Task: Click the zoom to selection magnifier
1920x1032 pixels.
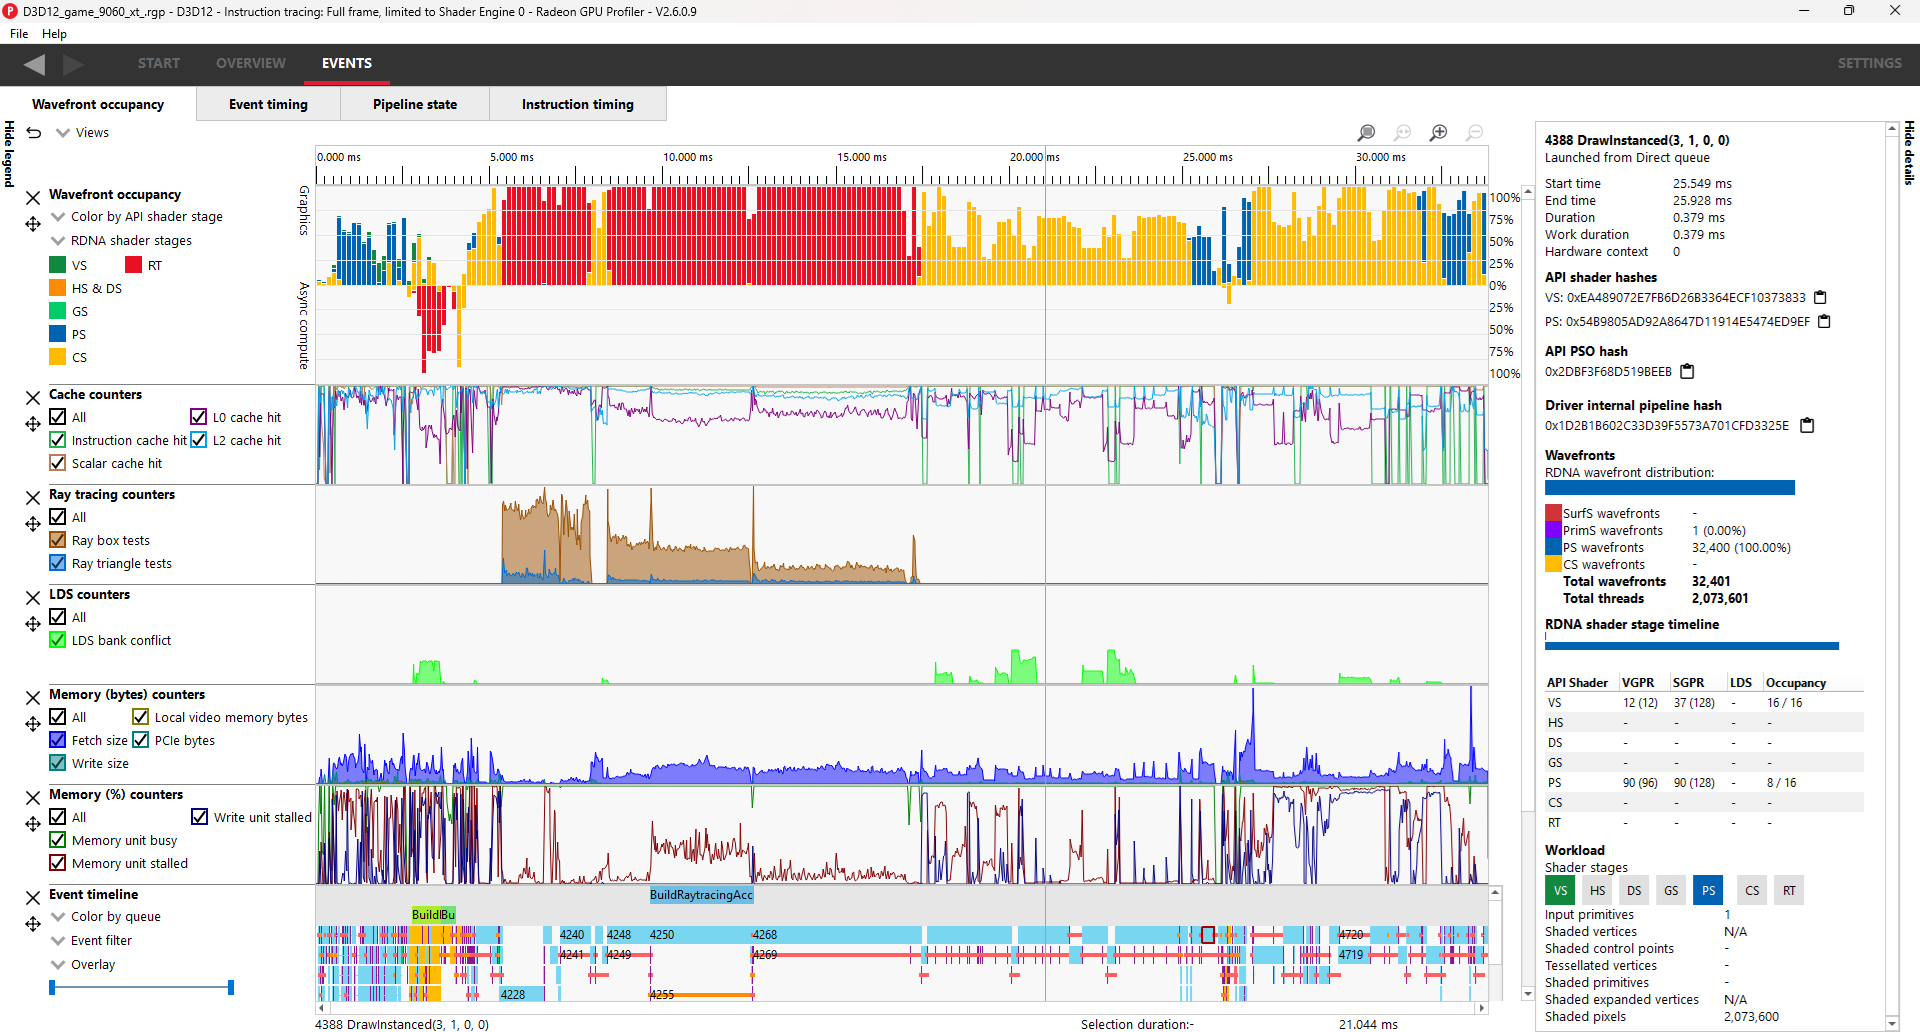Action: pyautogui.click(x=1366, y=133)
